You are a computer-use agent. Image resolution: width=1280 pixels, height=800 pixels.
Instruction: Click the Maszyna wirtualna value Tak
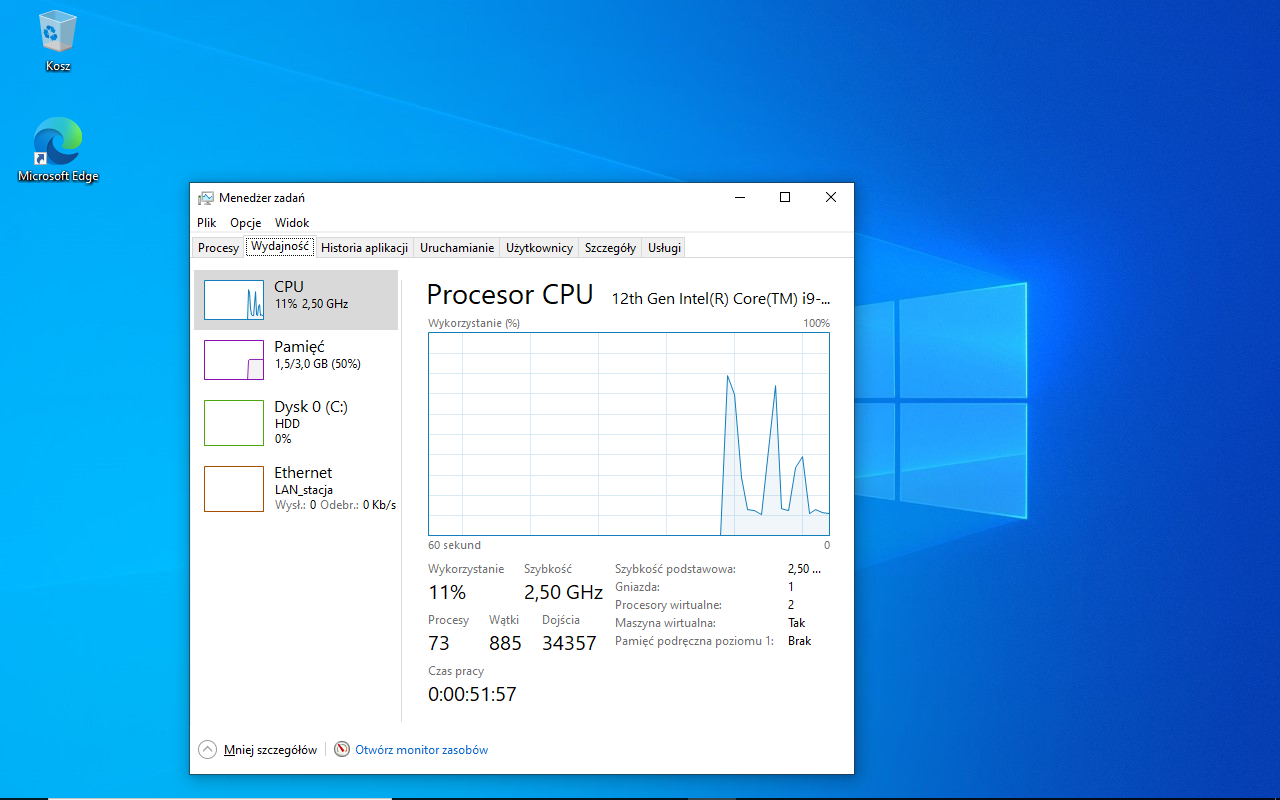click(x=796, y=623)
